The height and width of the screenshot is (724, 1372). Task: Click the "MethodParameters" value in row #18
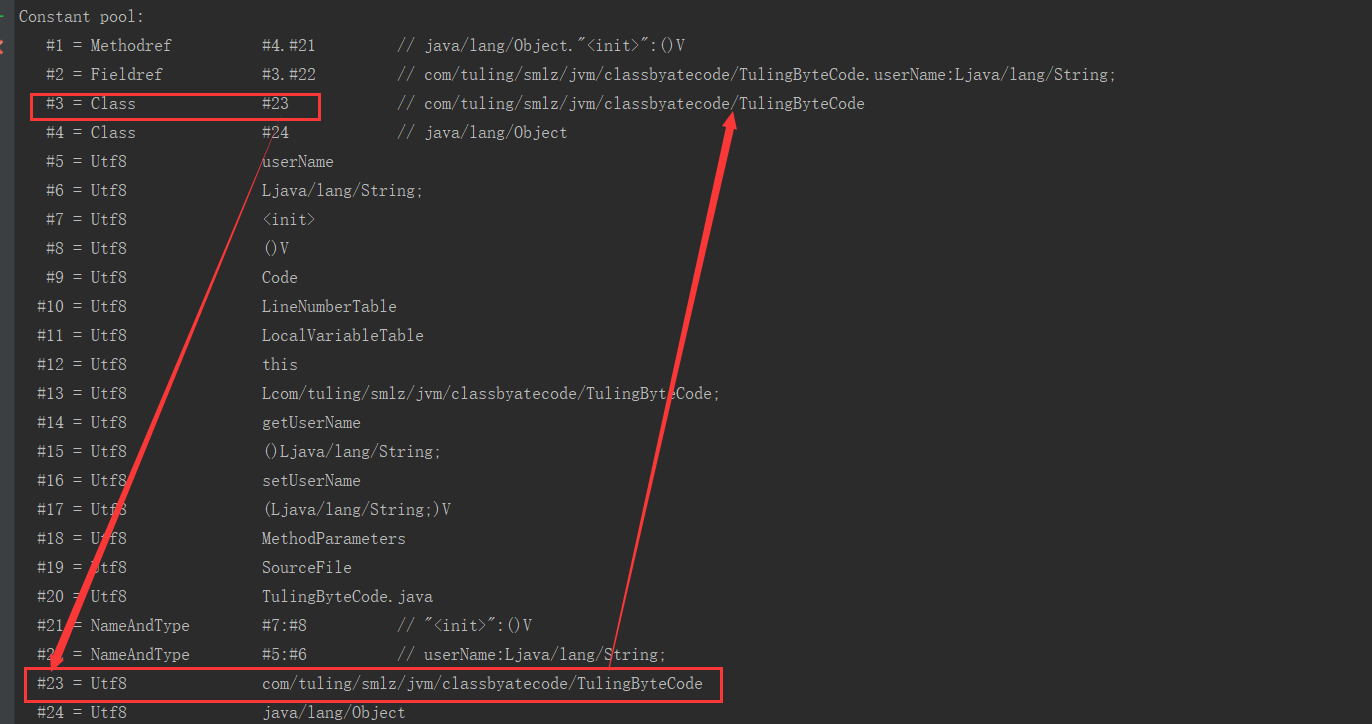(334, 538)
